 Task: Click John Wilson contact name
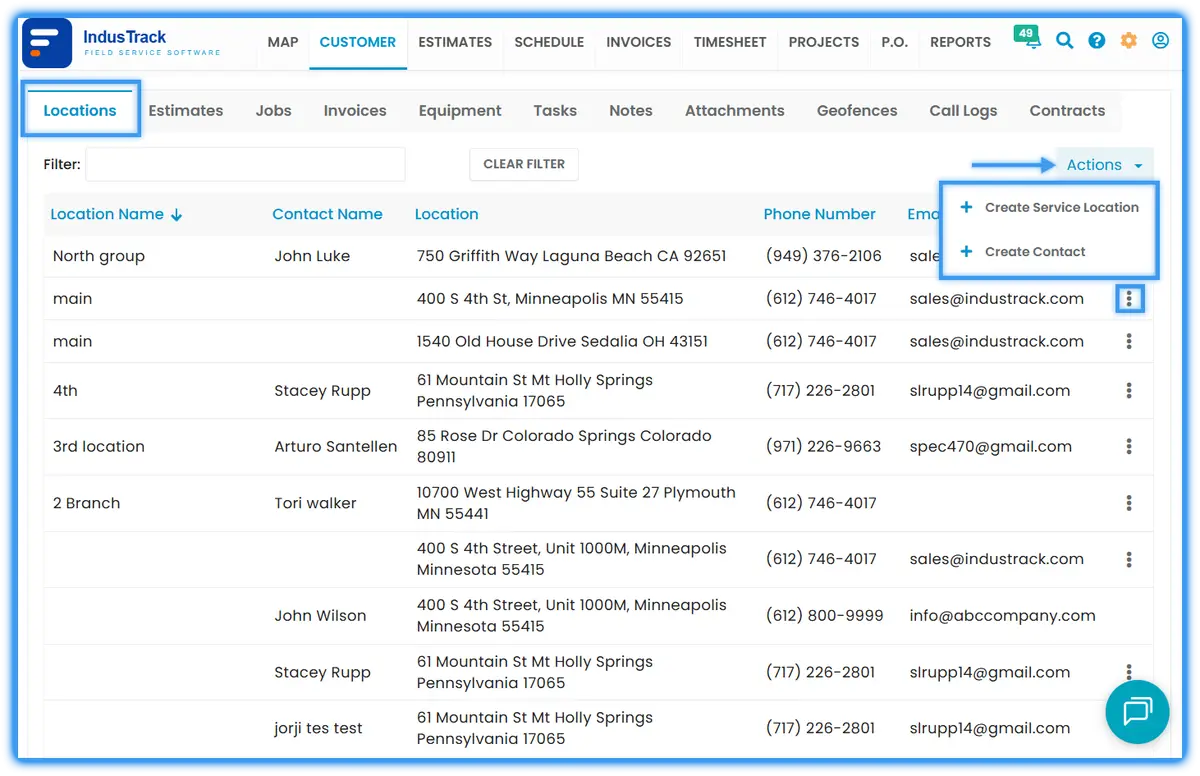320,616
